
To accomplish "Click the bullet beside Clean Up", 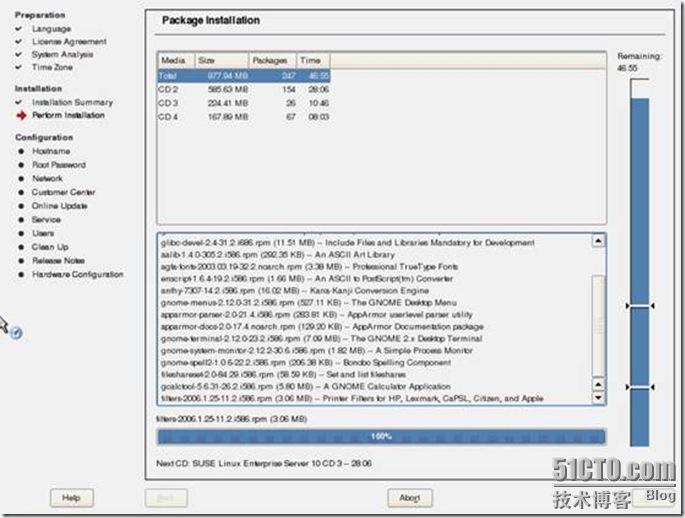I will pyautogui.click(x=21, y=247).
